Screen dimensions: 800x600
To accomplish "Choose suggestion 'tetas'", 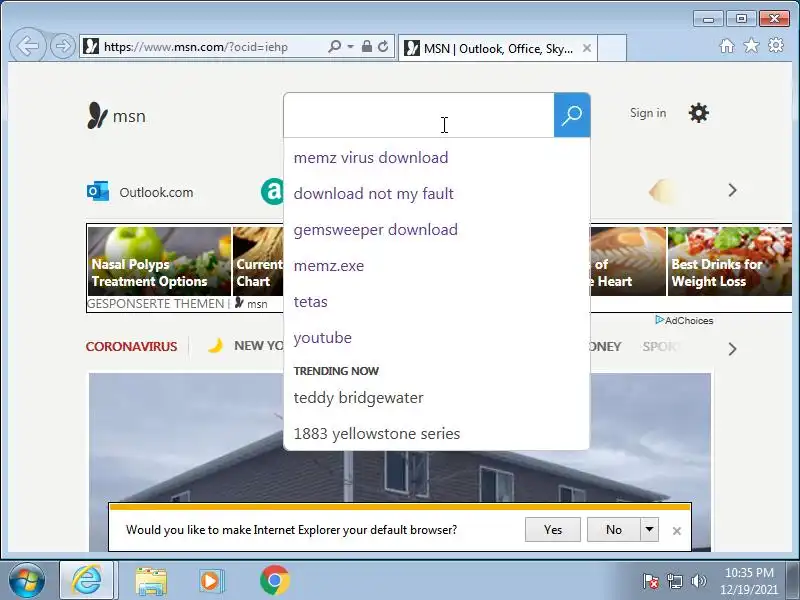I will [x=437, y=302].
